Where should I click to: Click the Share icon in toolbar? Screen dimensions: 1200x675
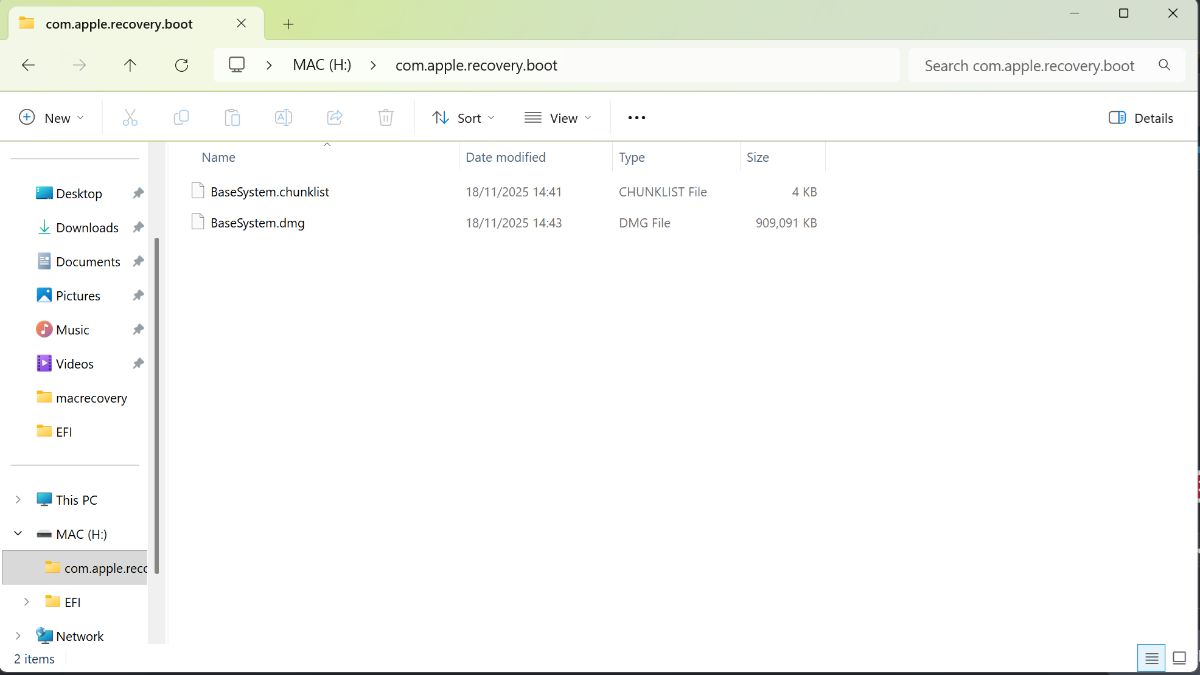[x=335, y=118]
